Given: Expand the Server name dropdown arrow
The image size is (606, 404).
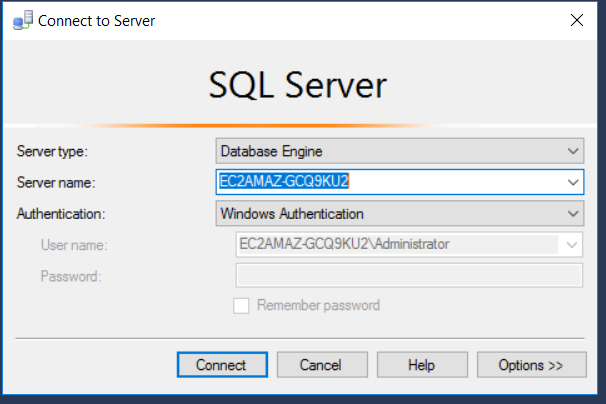Looking at the screenshot, I should click(573, 182).
